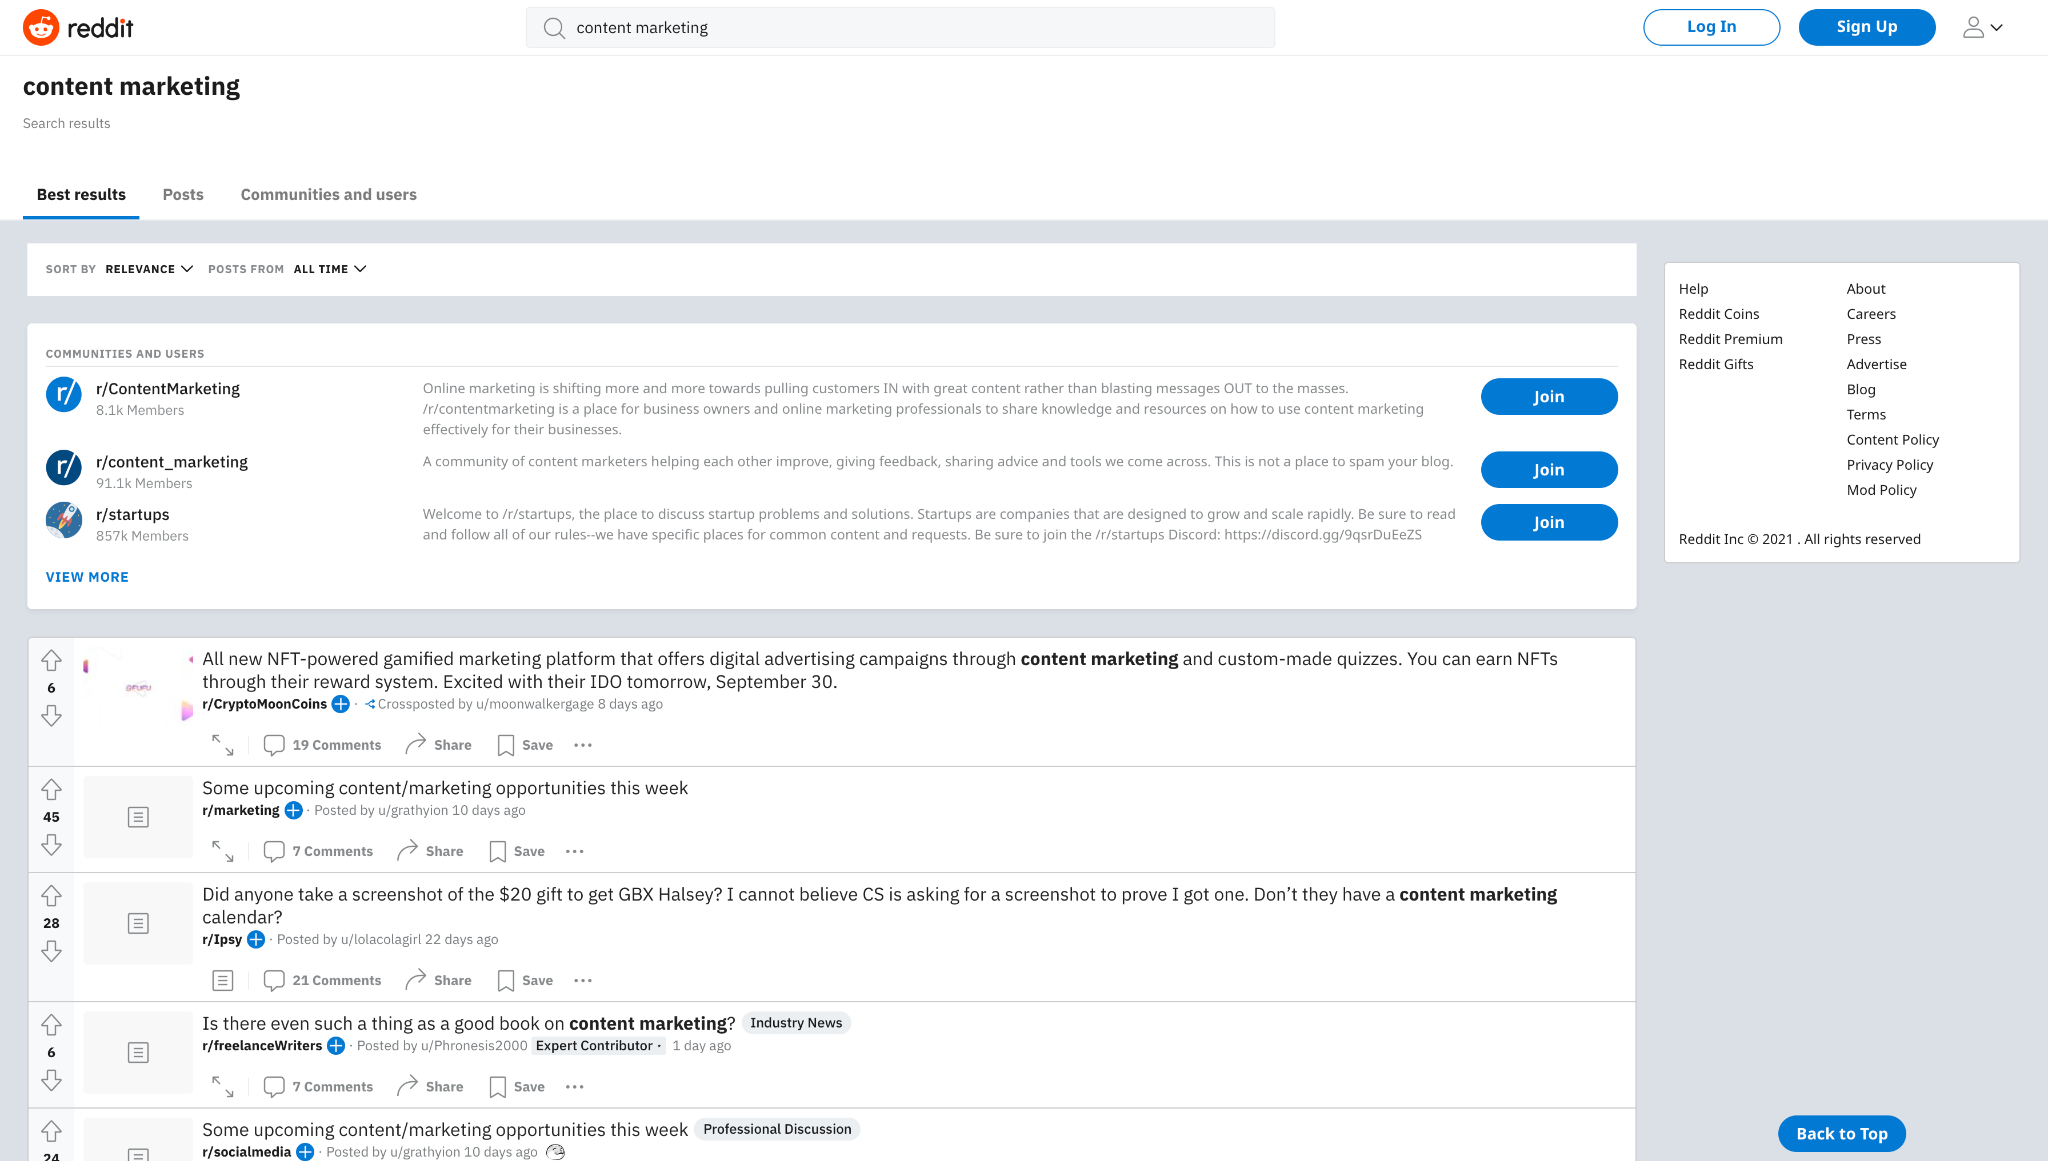Share the NFT-powered platform post
The height and width of the screenshot is (1161, 2048).
(x=438, y=745)
